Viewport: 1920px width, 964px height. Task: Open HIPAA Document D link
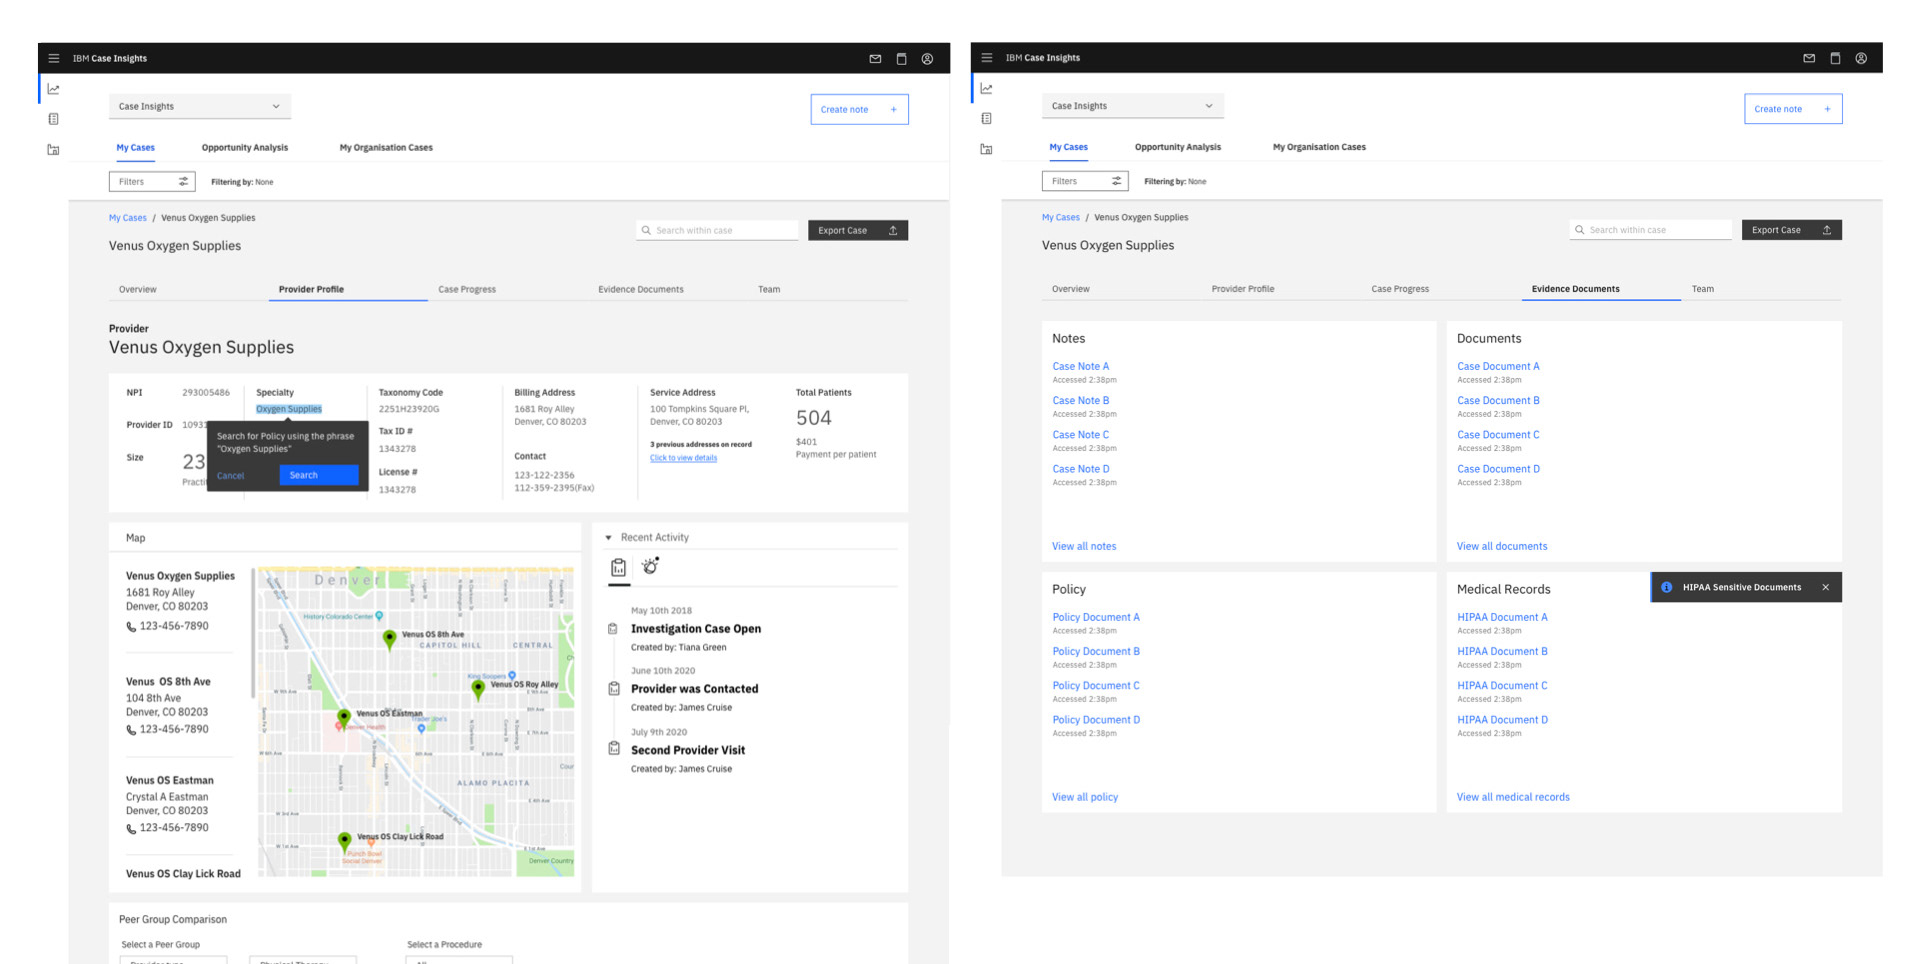1502,720
